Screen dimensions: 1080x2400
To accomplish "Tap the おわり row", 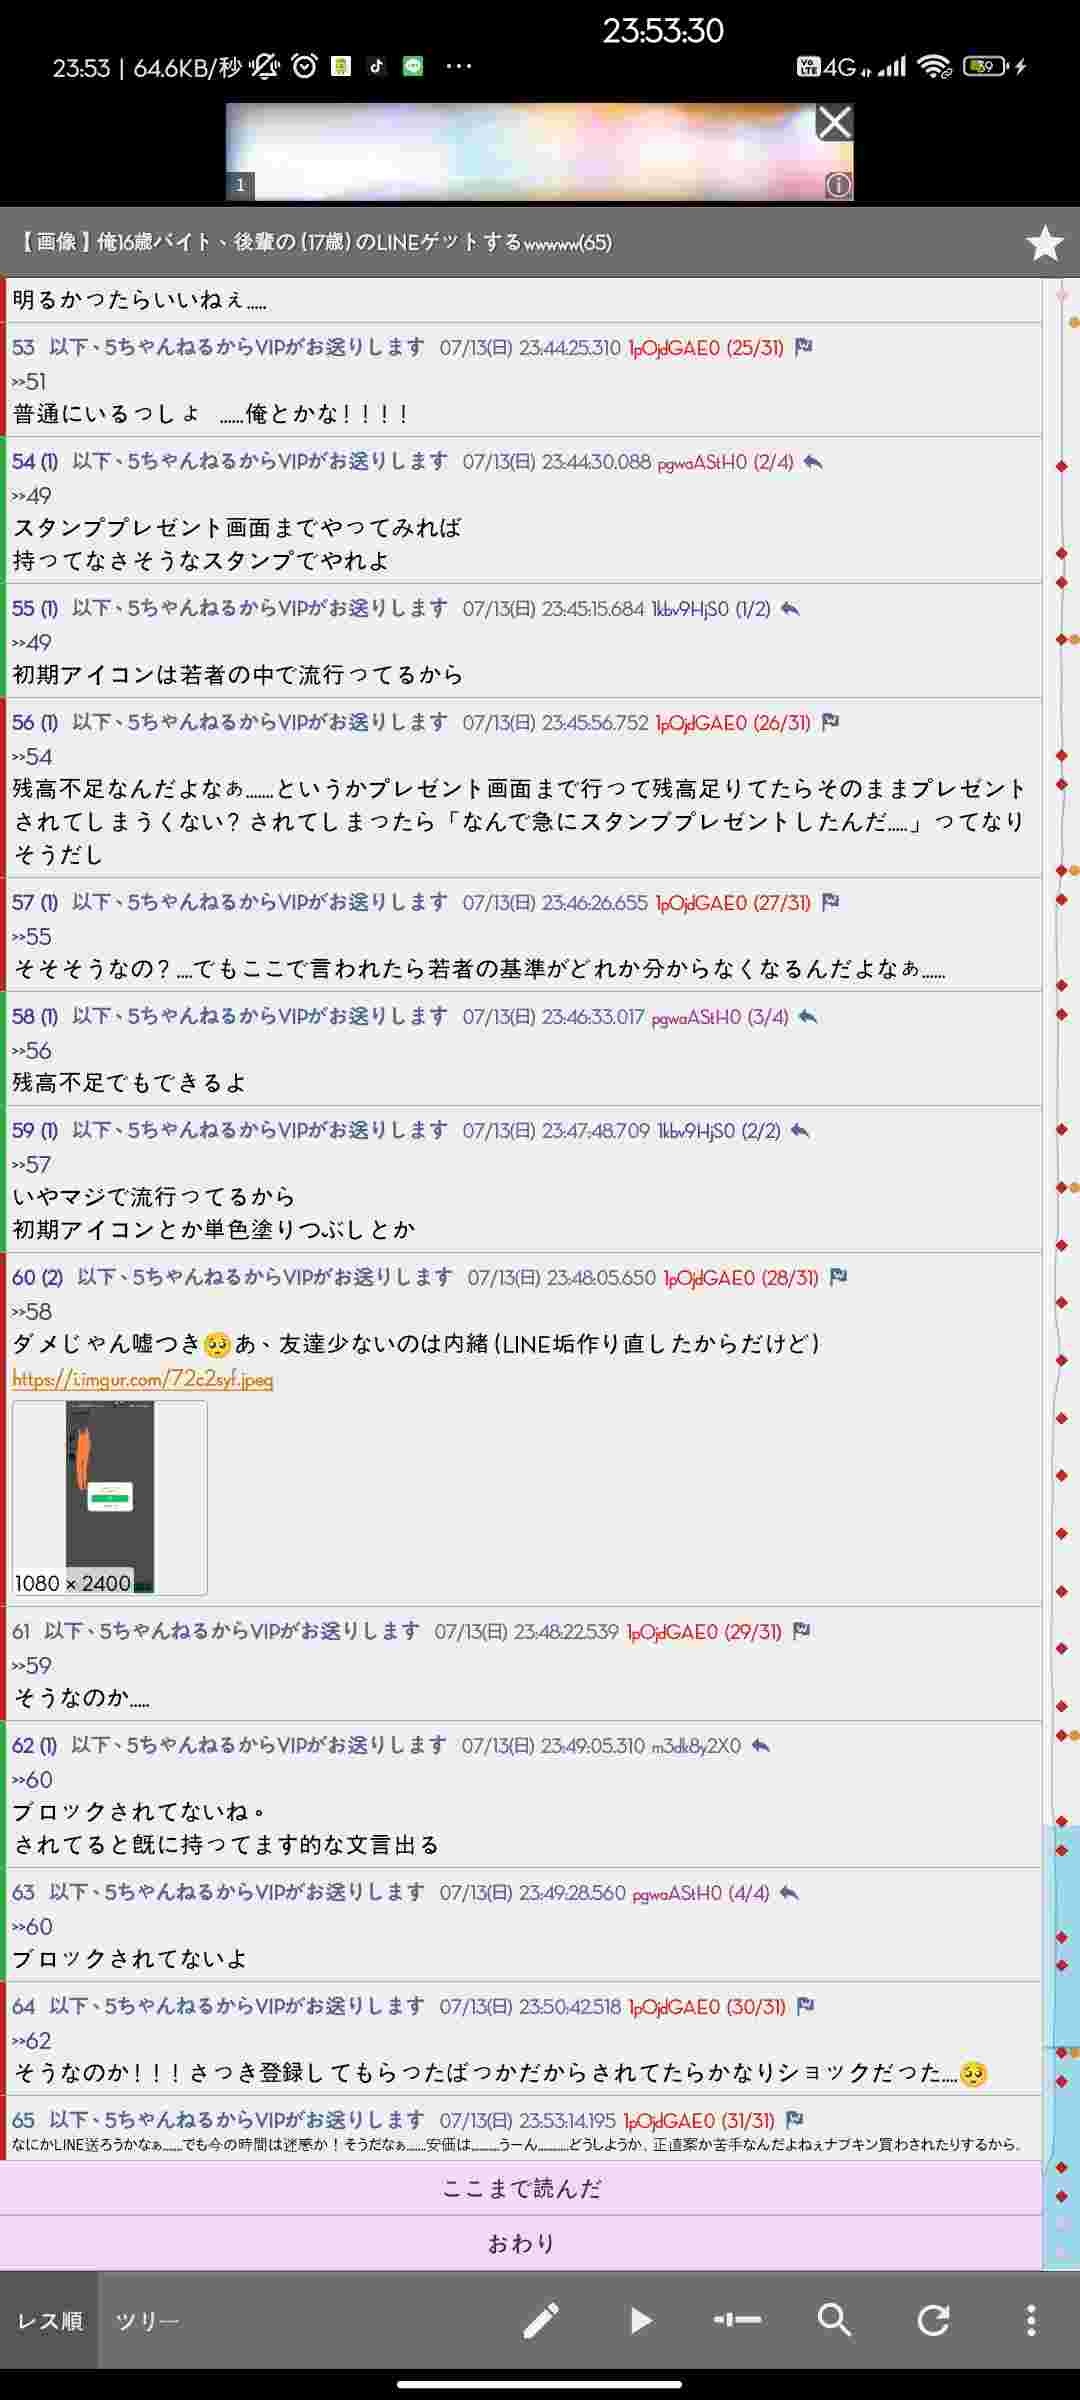I will coord(521,2243).
